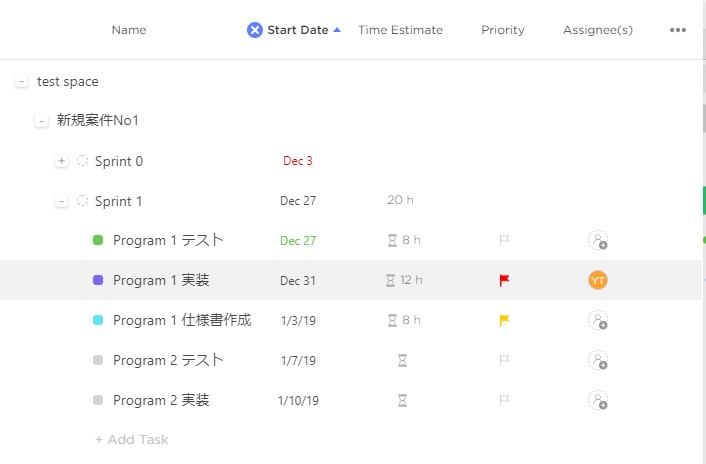706x464 pixels.
Task: Set the priority flag for Program 2 実装
Action: click(504, 401)
